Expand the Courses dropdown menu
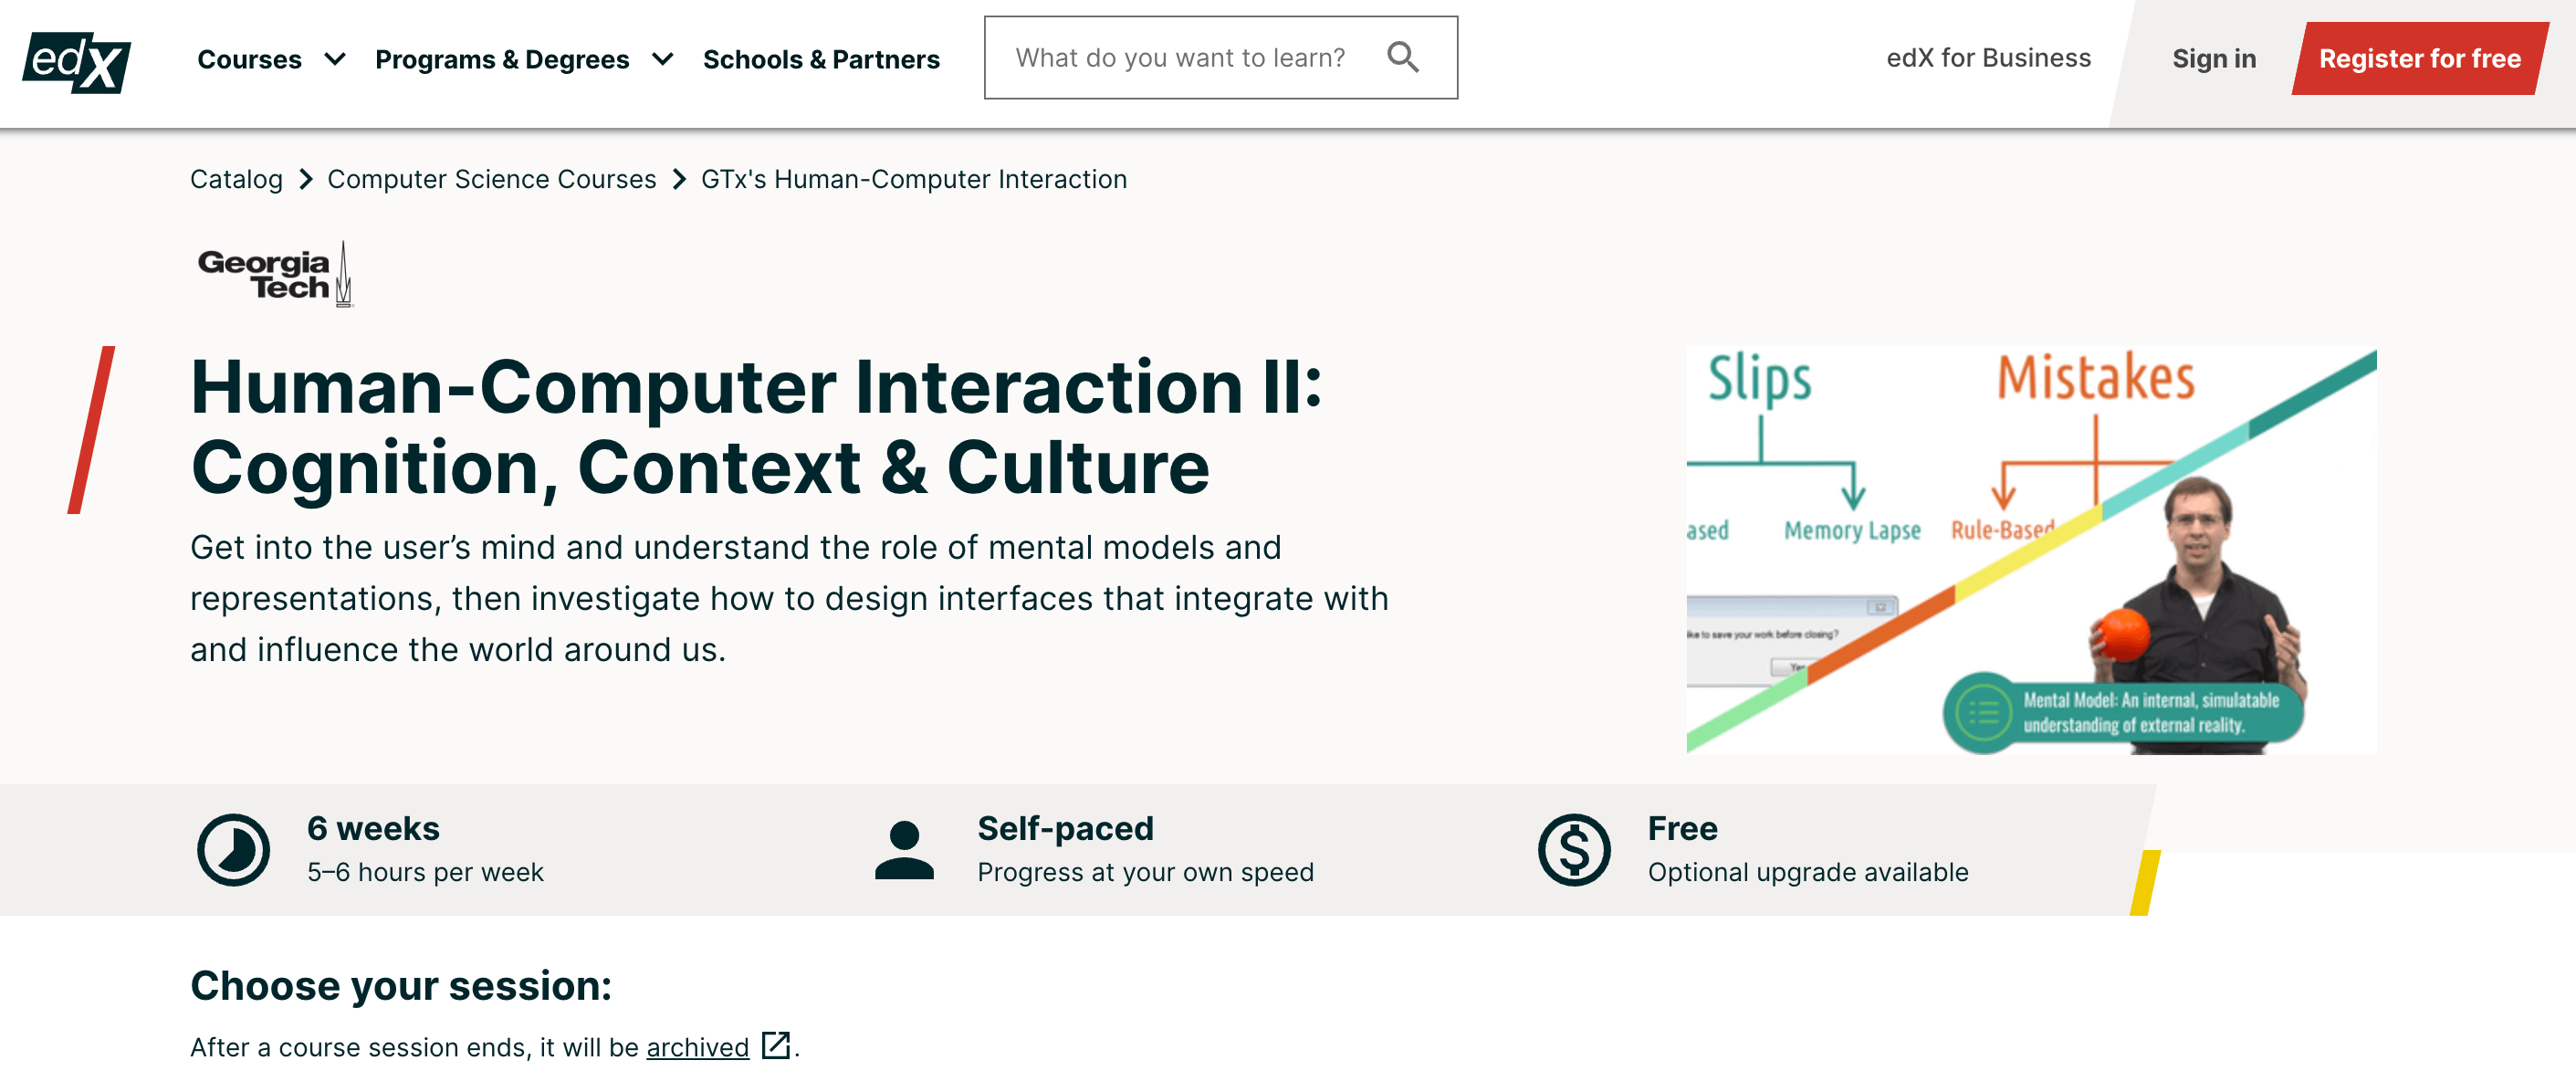Viewport: 2576px width, 1092px height. pos(250,58)
